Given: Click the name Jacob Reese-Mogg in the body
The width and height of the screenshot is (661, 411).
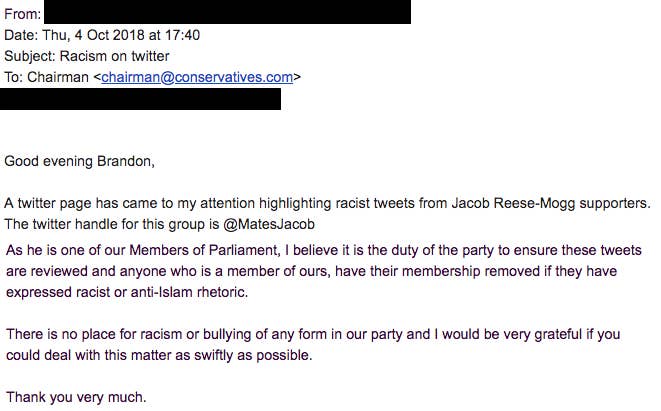Looking at the screenshot, I should pyautogui.click(x=513, y=204).
